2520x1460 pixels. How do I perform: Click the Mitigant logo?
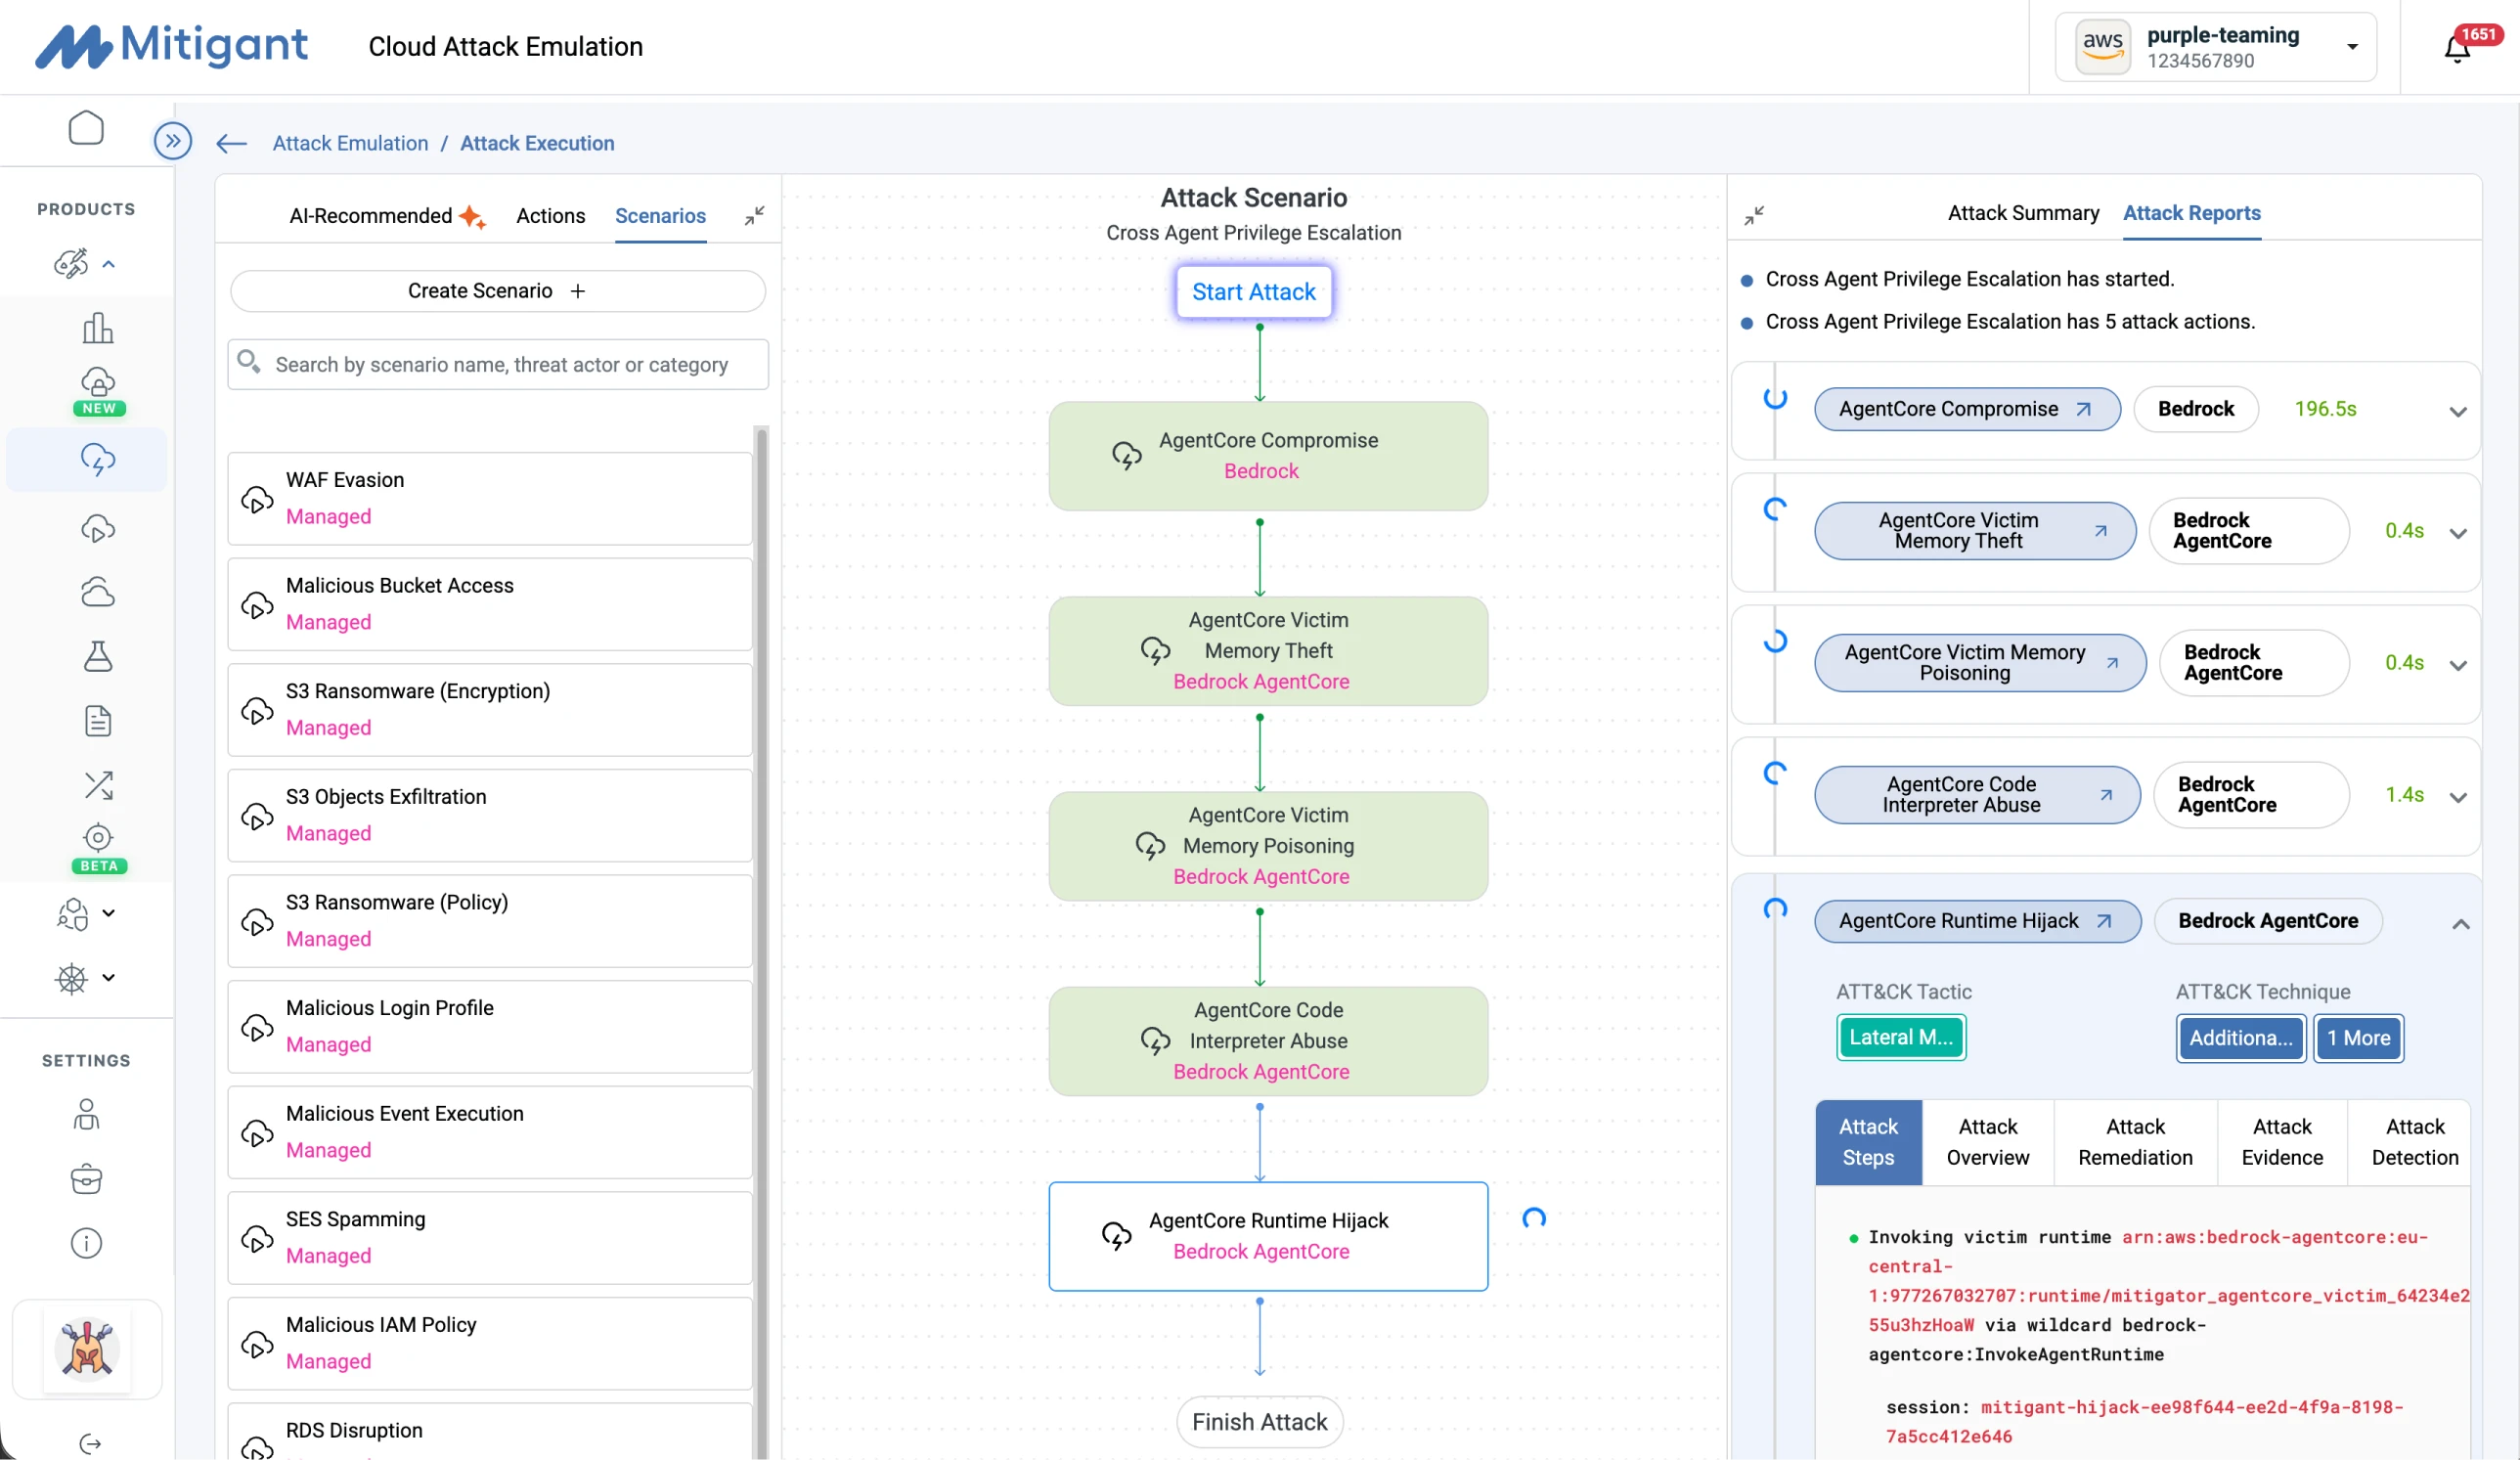tap(172, 46)
